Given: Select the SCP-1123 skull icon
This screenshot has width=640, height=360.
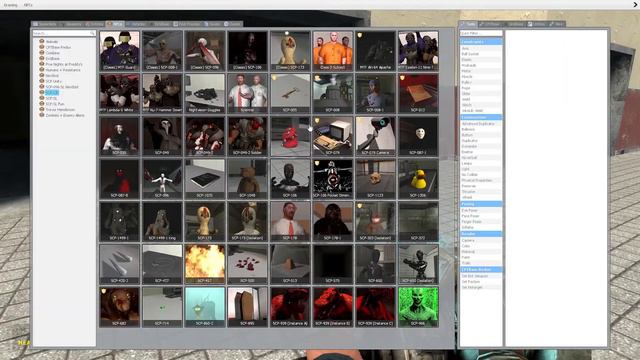Looking at the screenshot, I should pyautogui.click(x=376, y=178).
